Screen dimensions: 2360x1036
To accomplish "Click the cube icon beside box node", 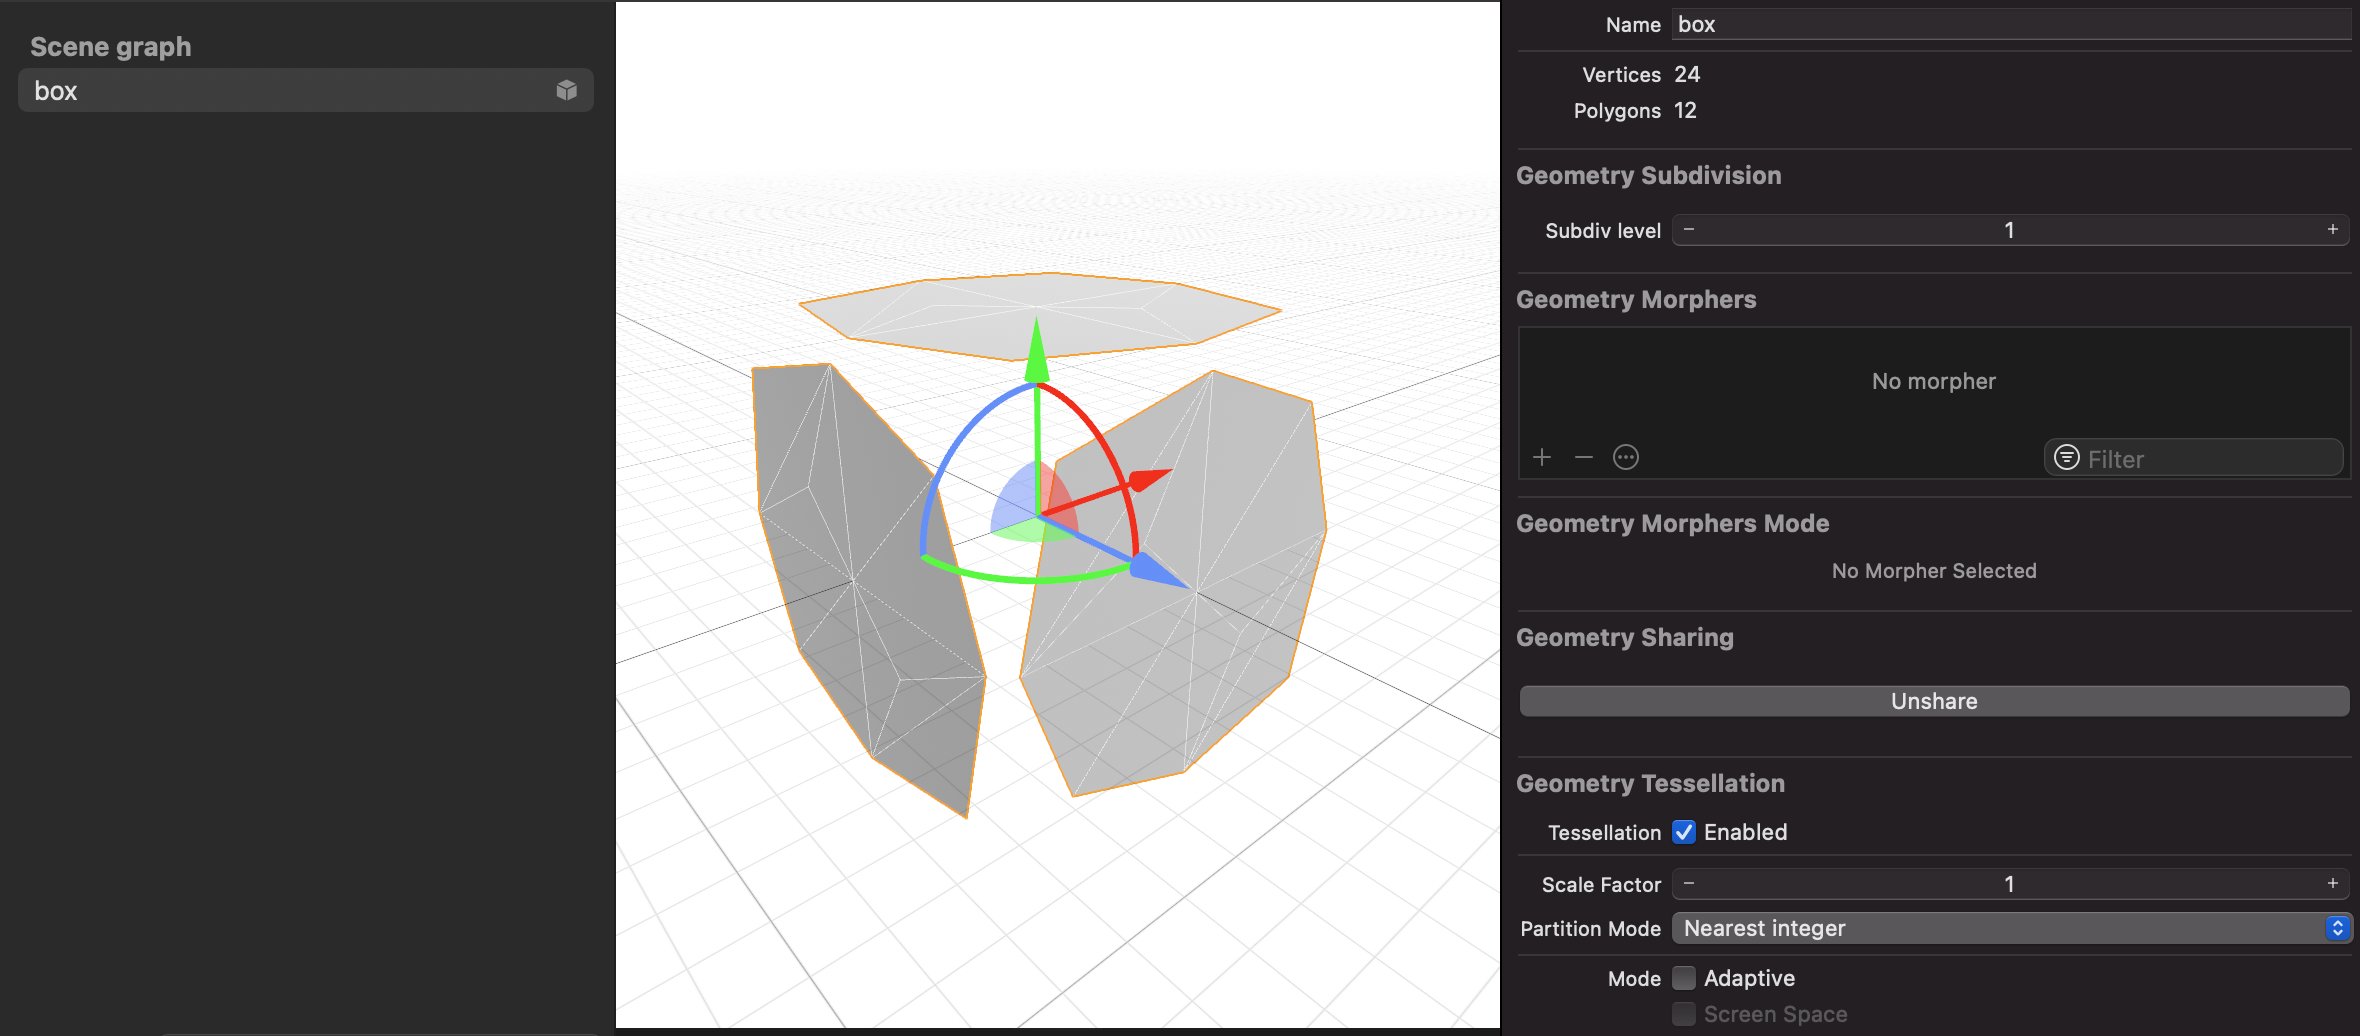I will click(x=567, y=90).
